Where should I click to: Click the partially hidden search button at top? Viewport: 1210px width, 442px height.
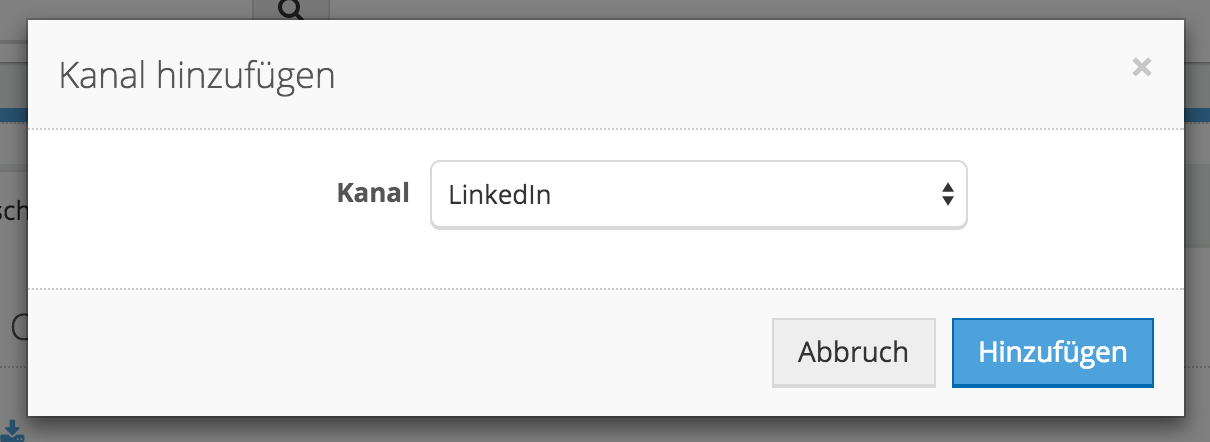click(x=290, y=10)
